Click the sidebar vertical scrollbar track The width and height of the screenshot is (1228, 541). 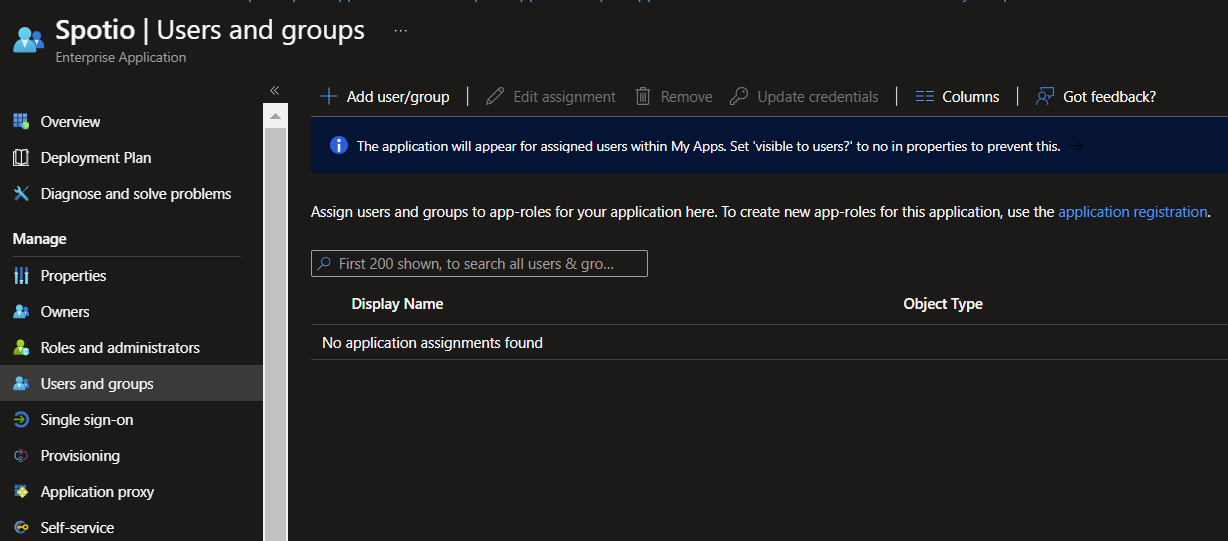coord(275,333)
